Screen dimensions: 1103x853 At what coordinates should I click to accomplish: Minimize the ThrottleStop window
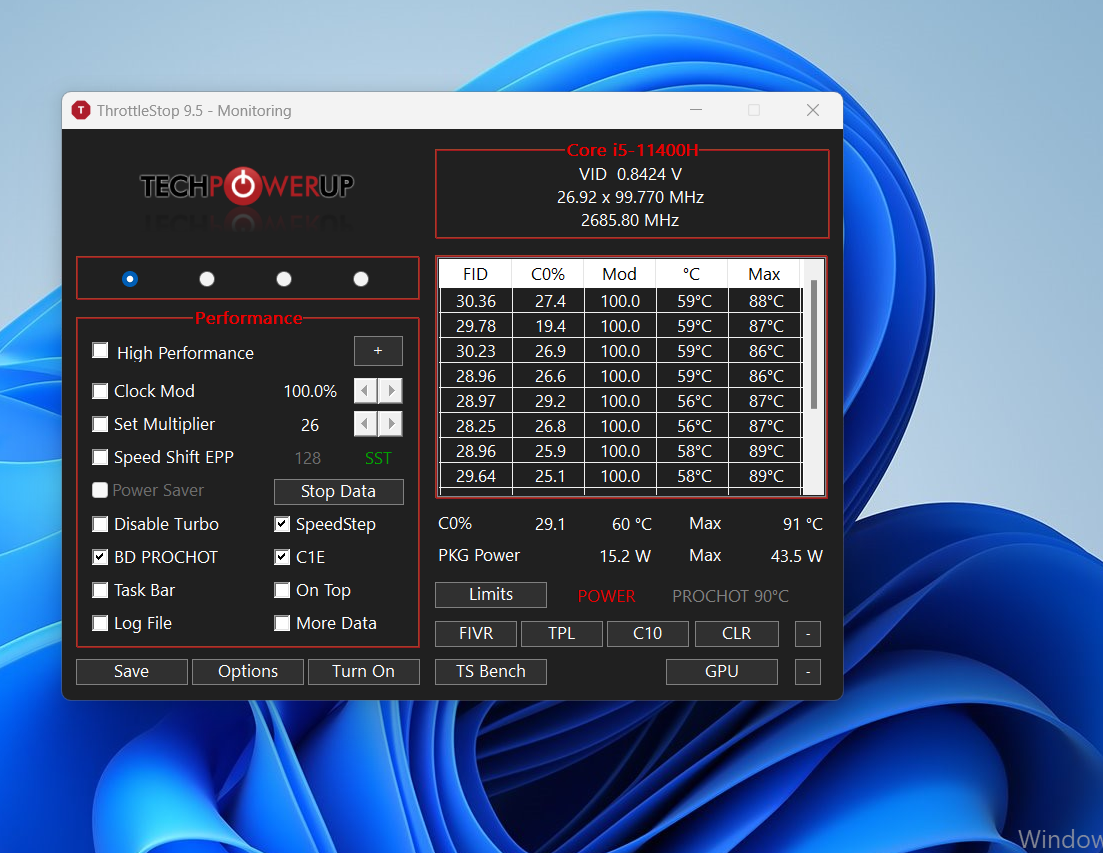point(696,110)
